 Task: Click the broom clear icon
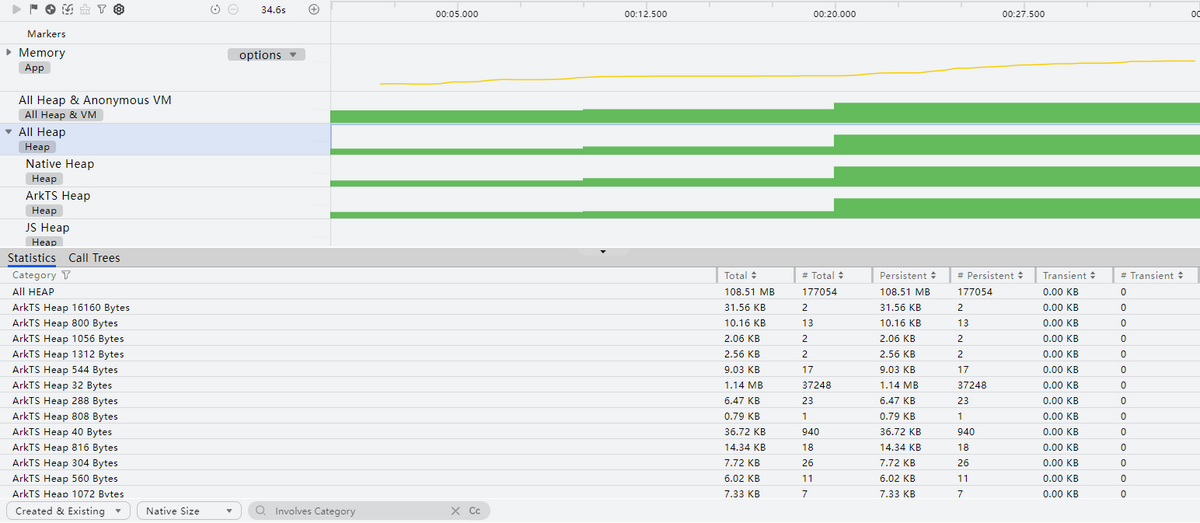coord(84,9)
